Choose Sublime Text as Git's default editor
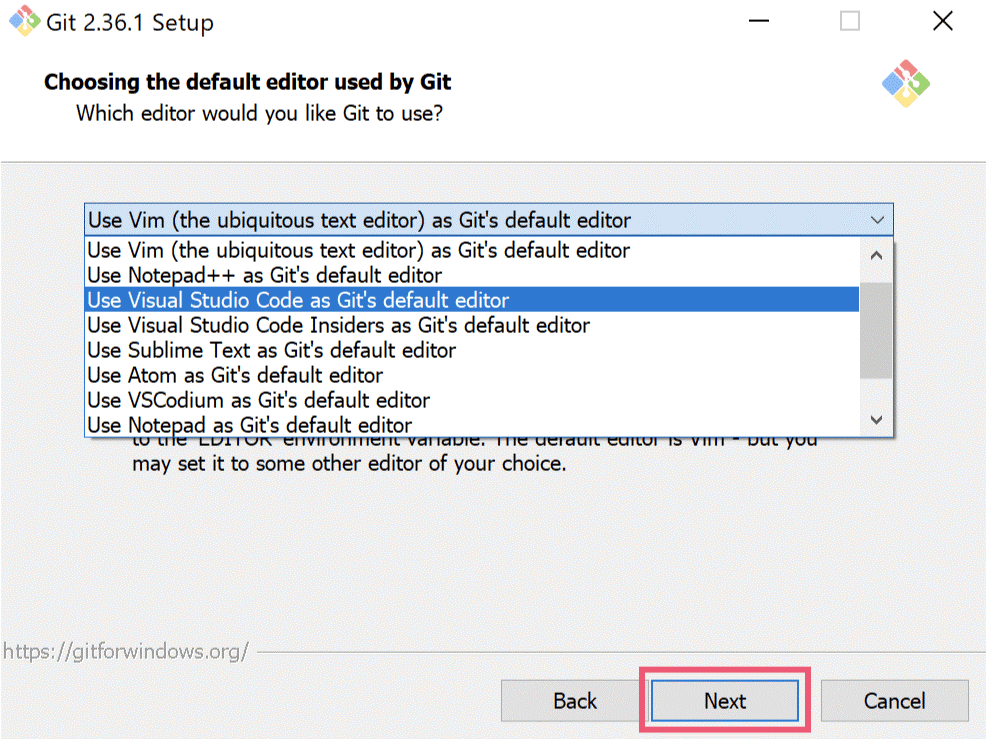The width and height of the screenshot is (986, 739). (271, 350)
